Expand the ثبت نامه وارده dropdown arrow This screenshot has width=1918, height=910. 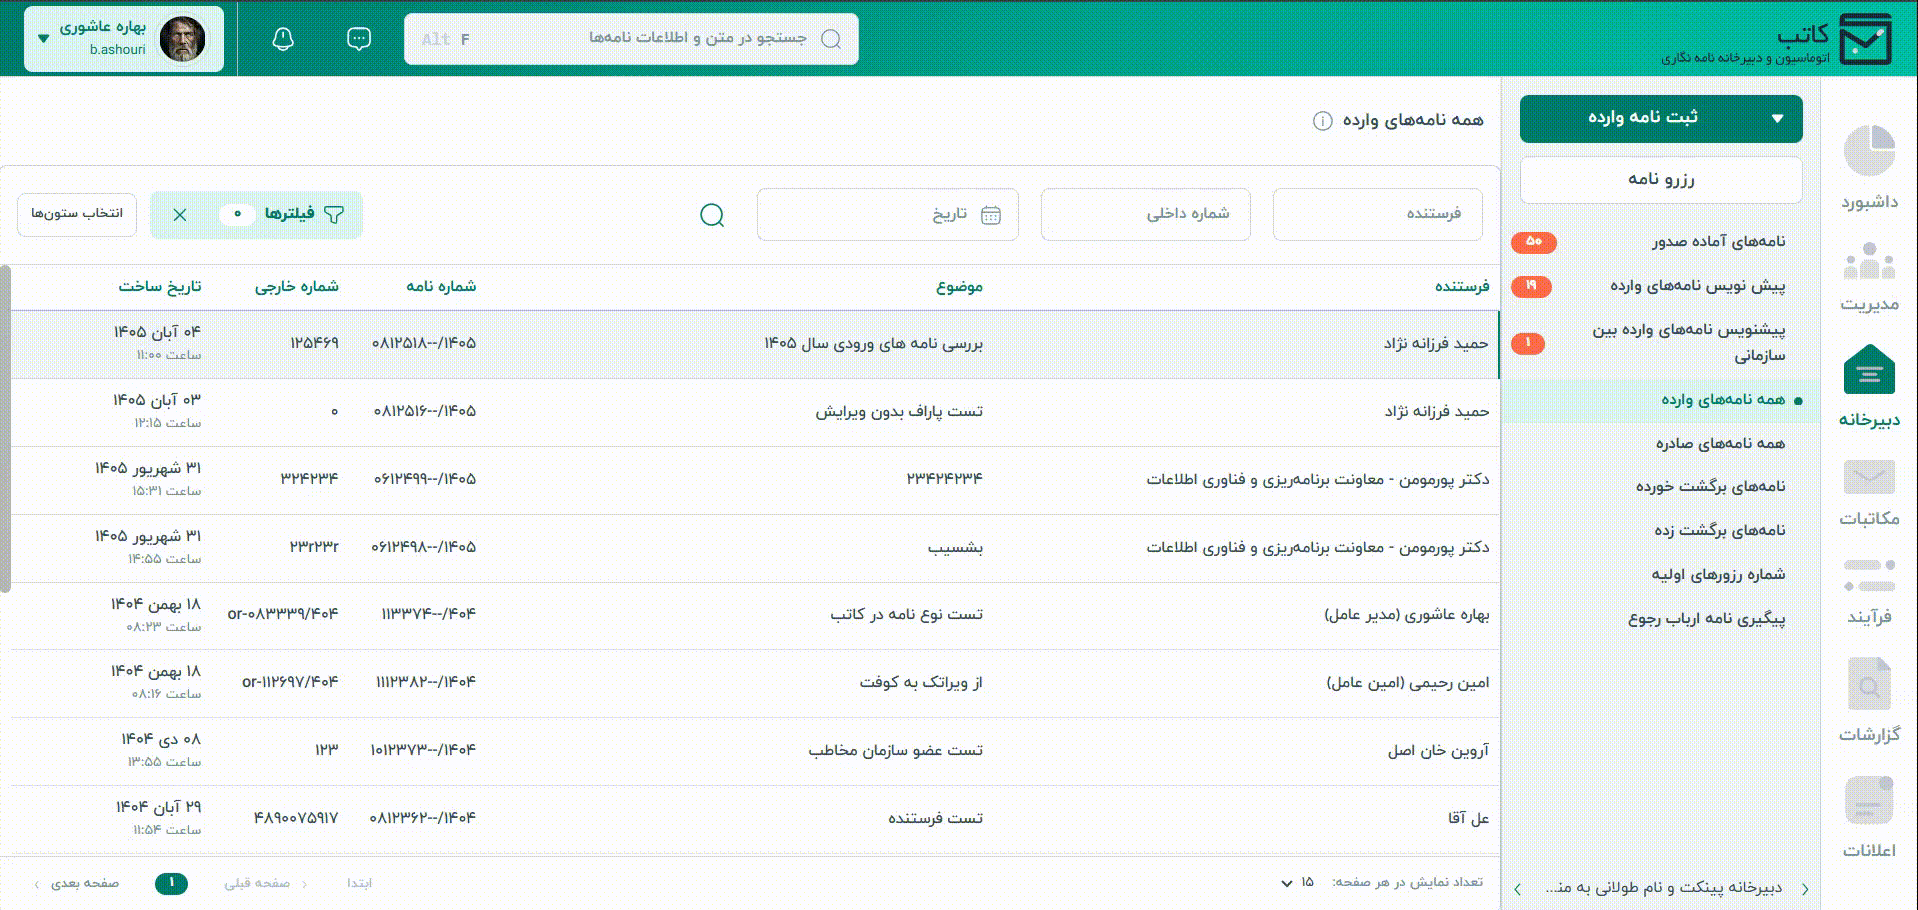(1777, 118)
